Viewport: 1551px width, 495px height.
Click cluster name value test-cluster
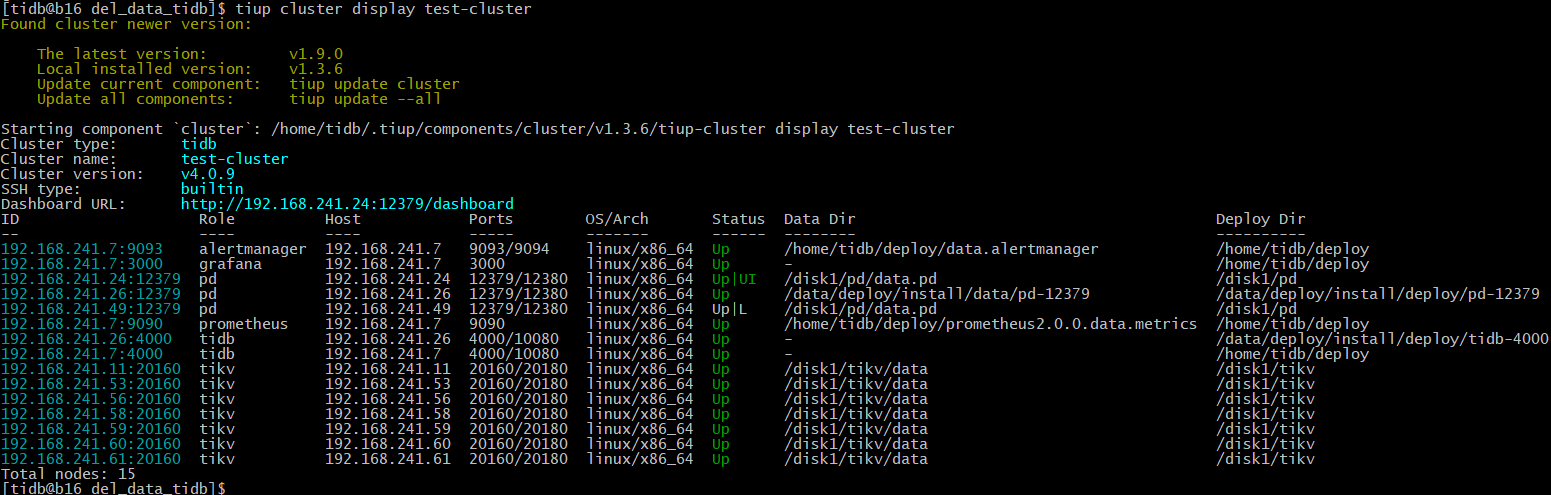pos(235,159)
